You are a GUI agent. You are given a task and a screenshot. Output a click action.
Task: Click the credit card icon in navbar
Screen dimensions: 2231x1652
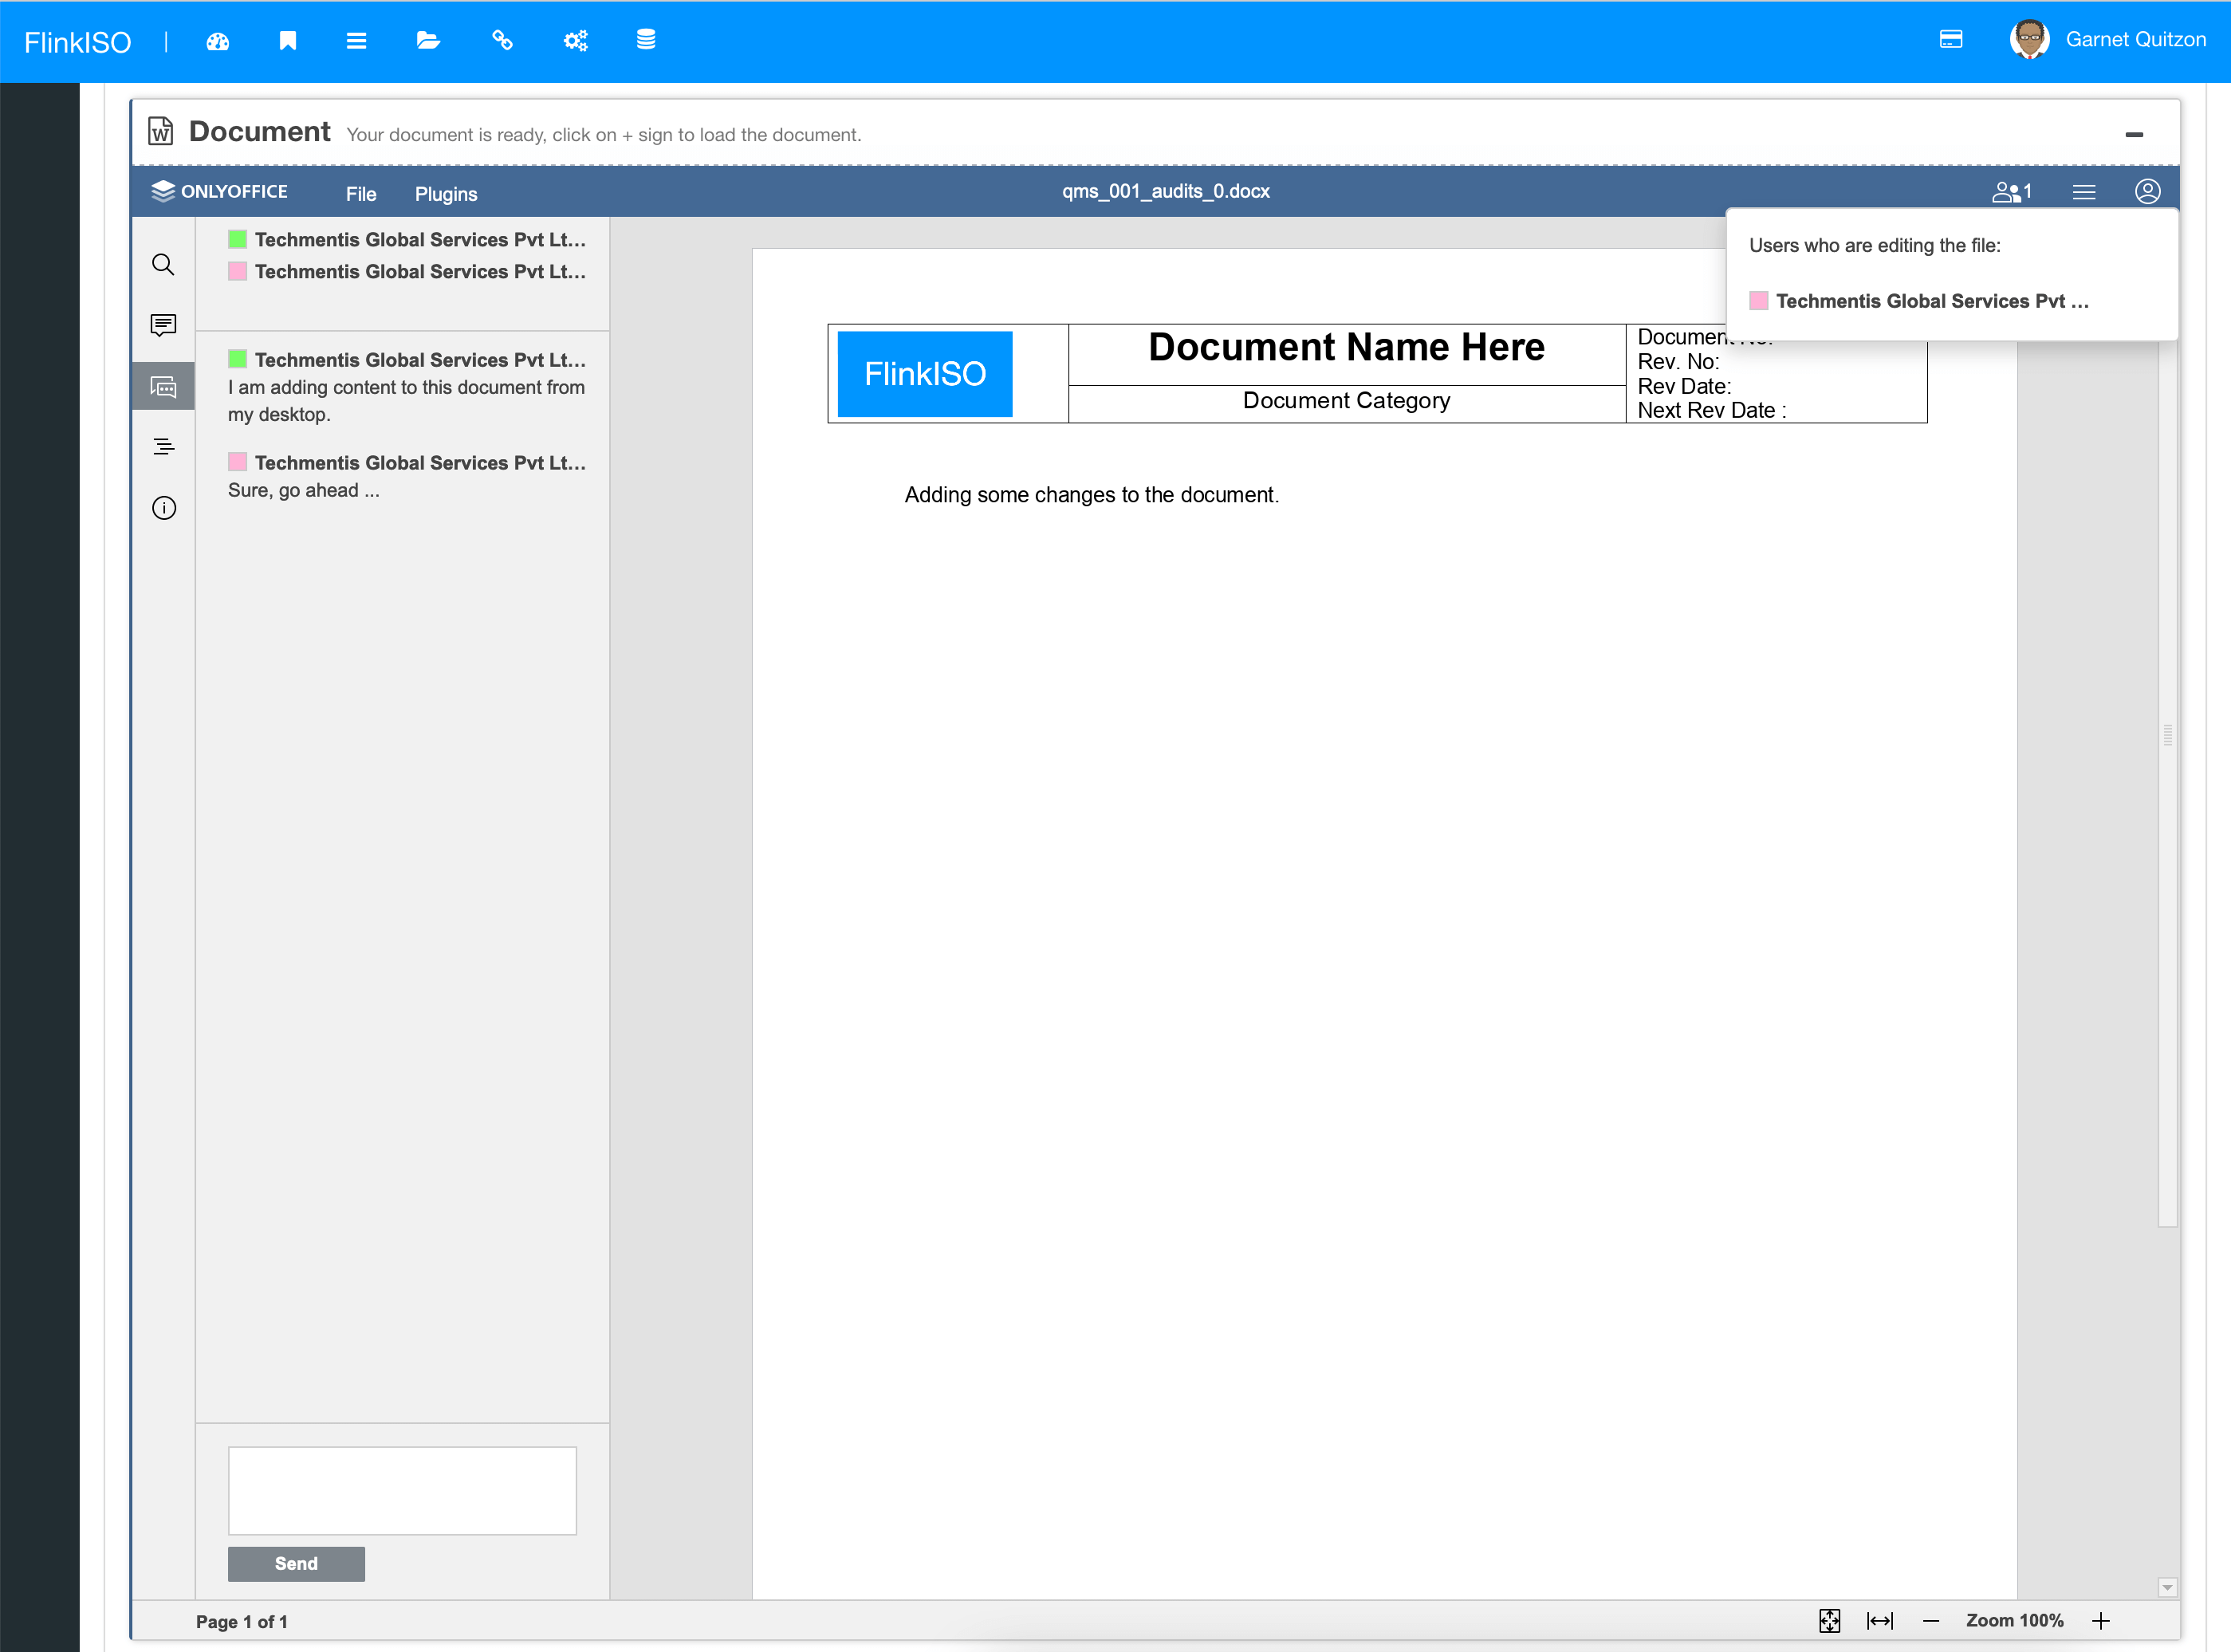1951,39
